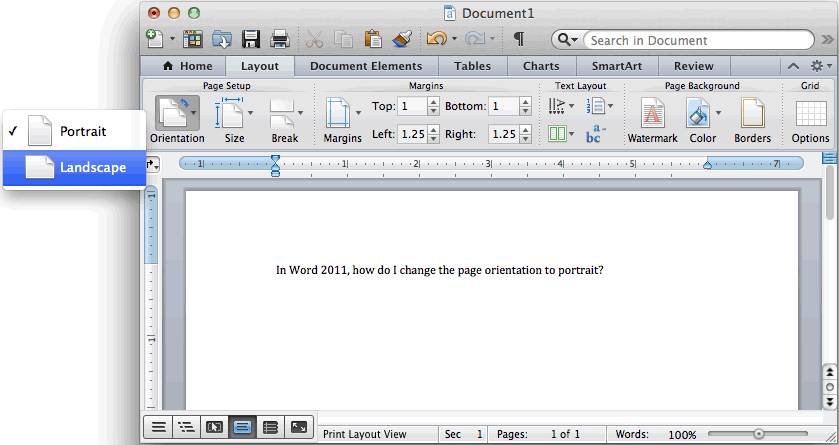Screen dimensions: 839x445
Task: Select the Layout ribbon tab
Action: (x=260, y=66)
